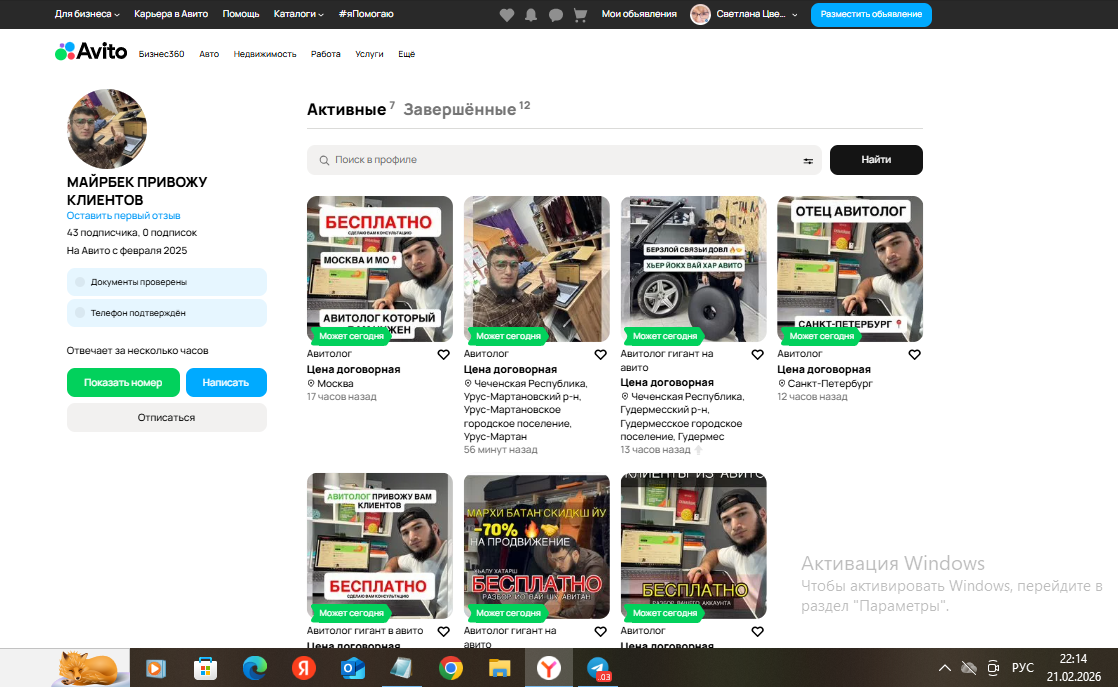Click user avatar next to Светлана
Viewport: 1118px width, 687px height.
(700, 14)
